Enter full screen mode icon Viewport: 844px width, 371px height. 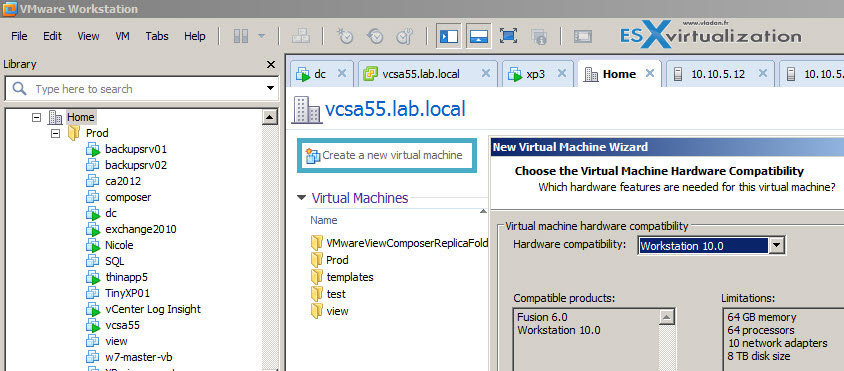[508, 36]
